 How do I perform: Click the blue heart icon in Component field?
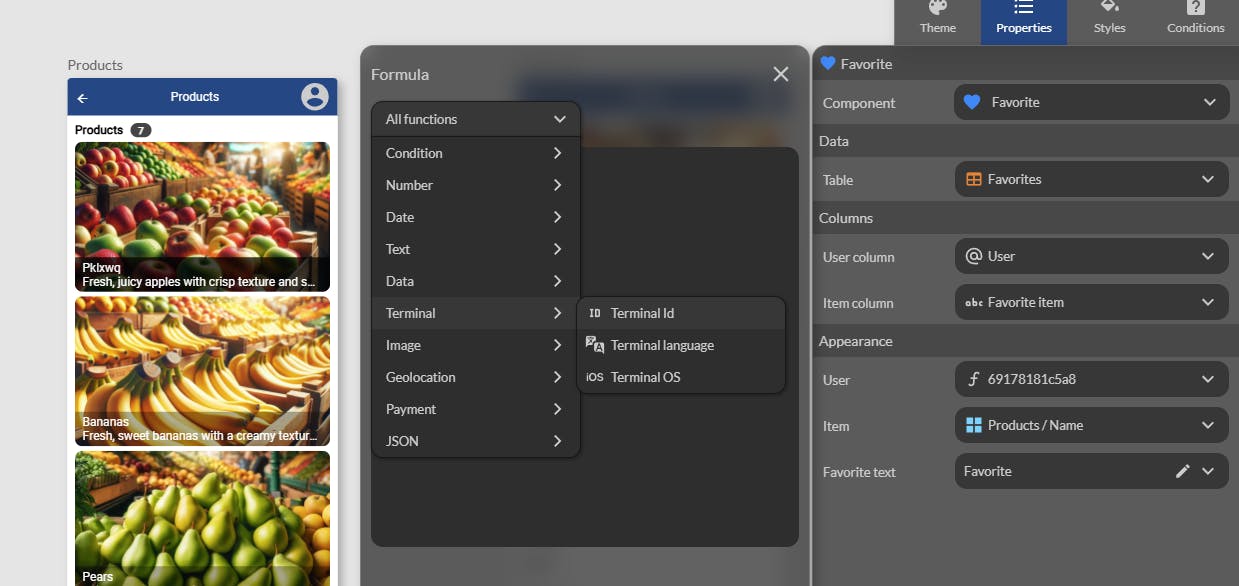click(x=972, y=102)
